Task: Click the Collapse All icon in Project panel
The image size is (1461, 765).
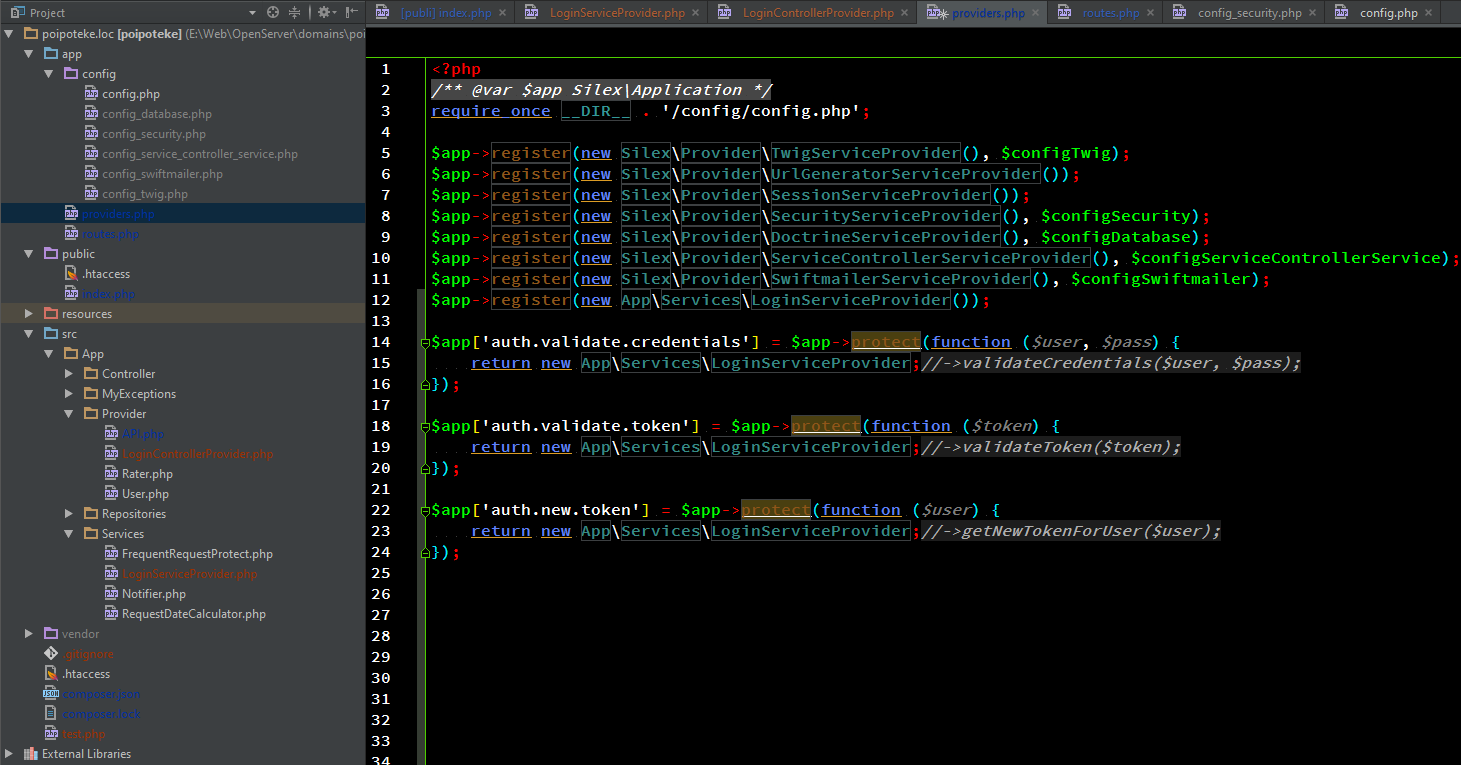Action: point(294,13)
